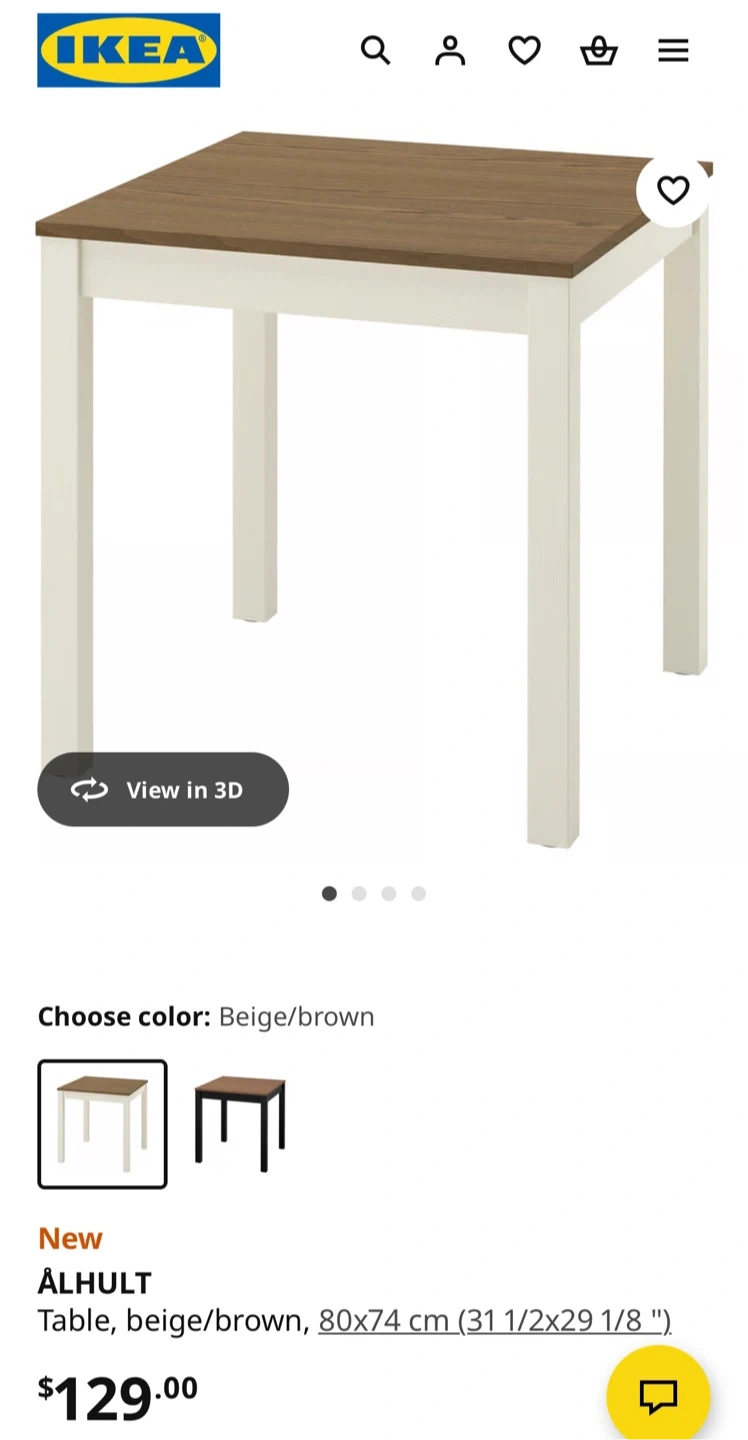
Task: Open the hamburger menu
Action: (x=673, y=50)
